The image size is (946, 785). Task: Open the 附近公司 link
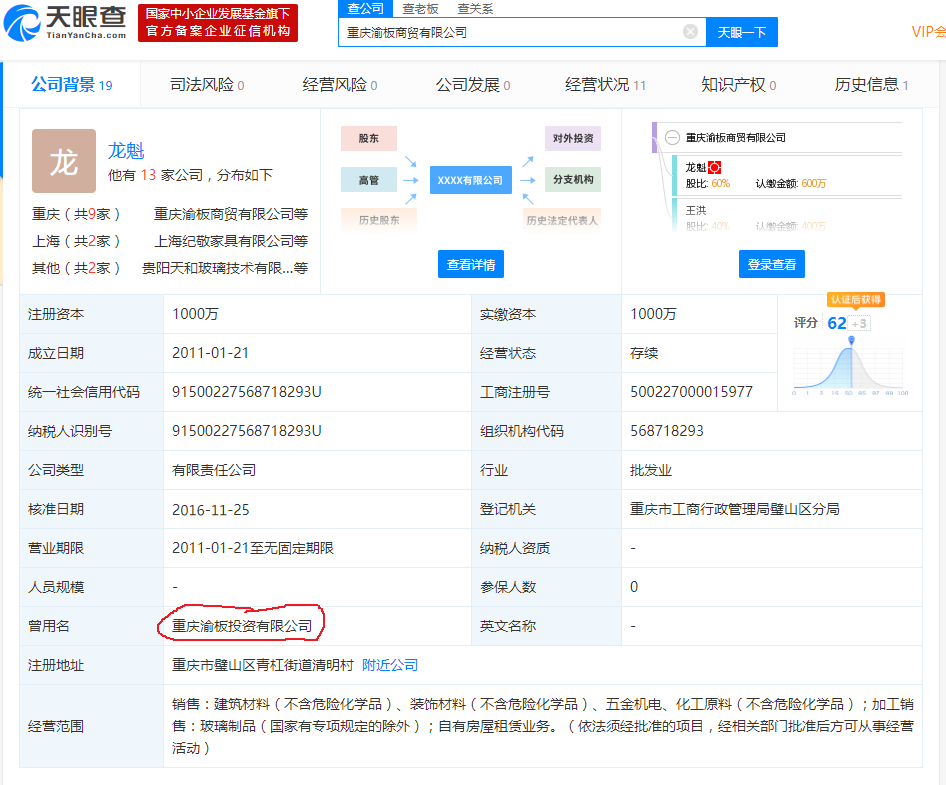coord(390,665)
